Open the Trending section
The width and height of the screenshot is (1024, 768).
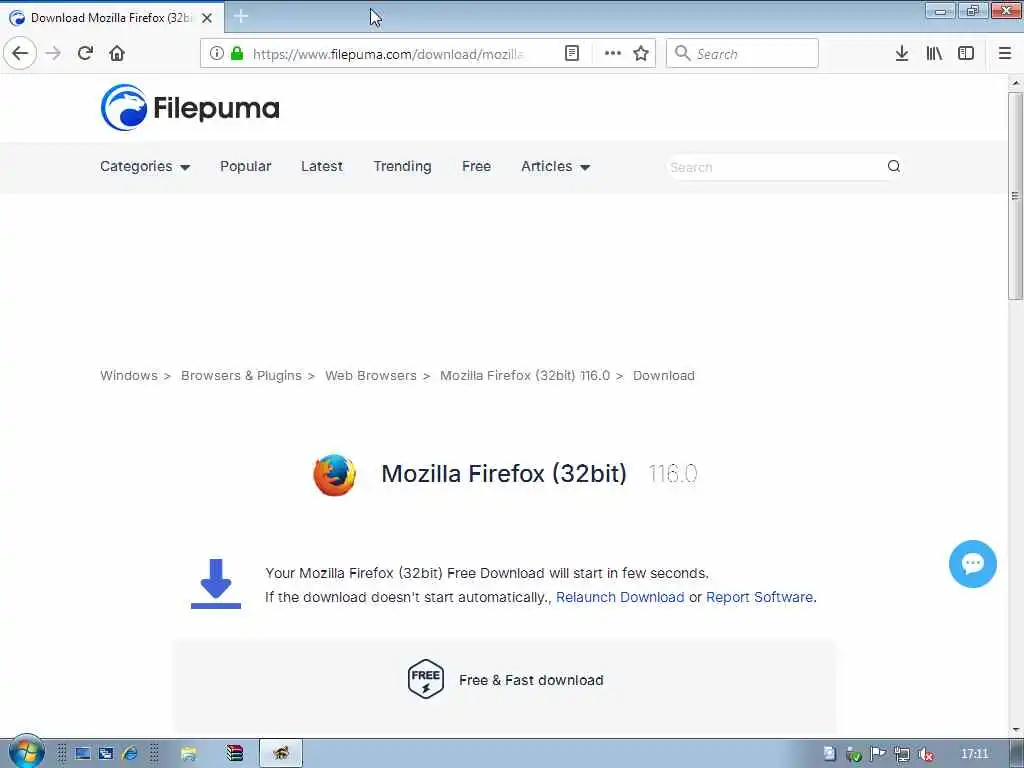(x=402, y=167)
